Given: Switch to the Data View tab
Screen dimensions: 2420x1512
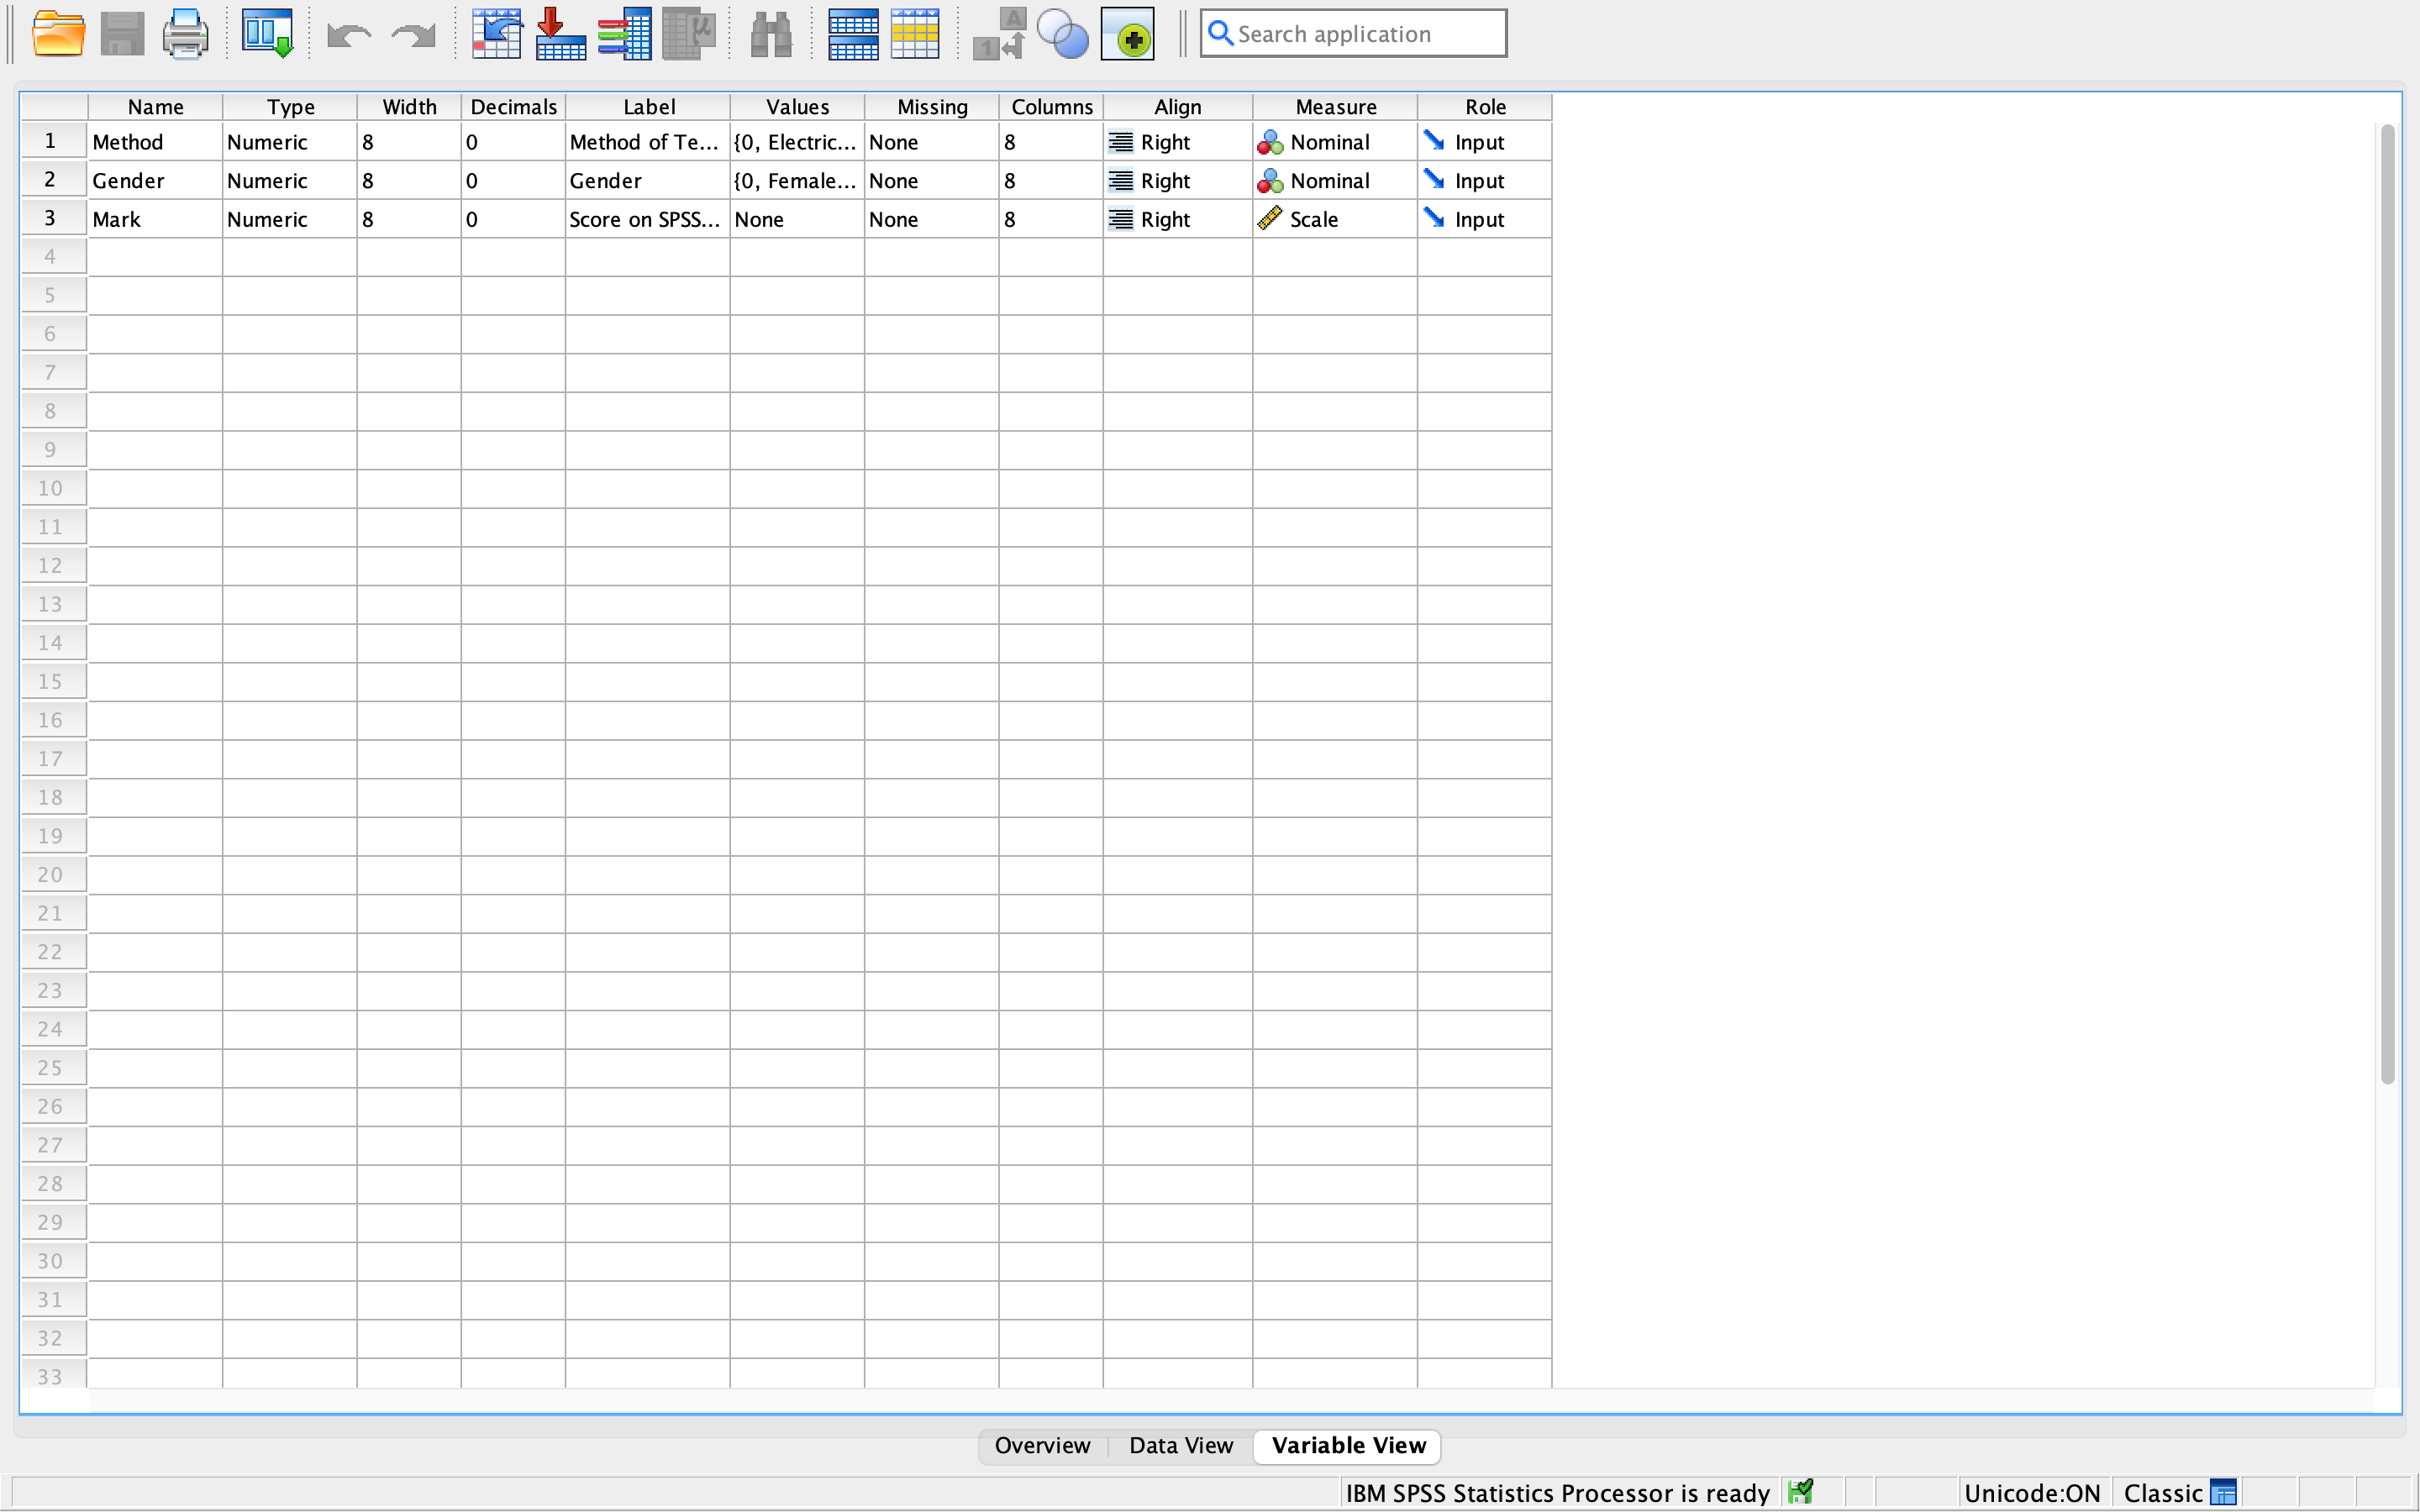Looking at the screenshot, I should 1180,1445.
